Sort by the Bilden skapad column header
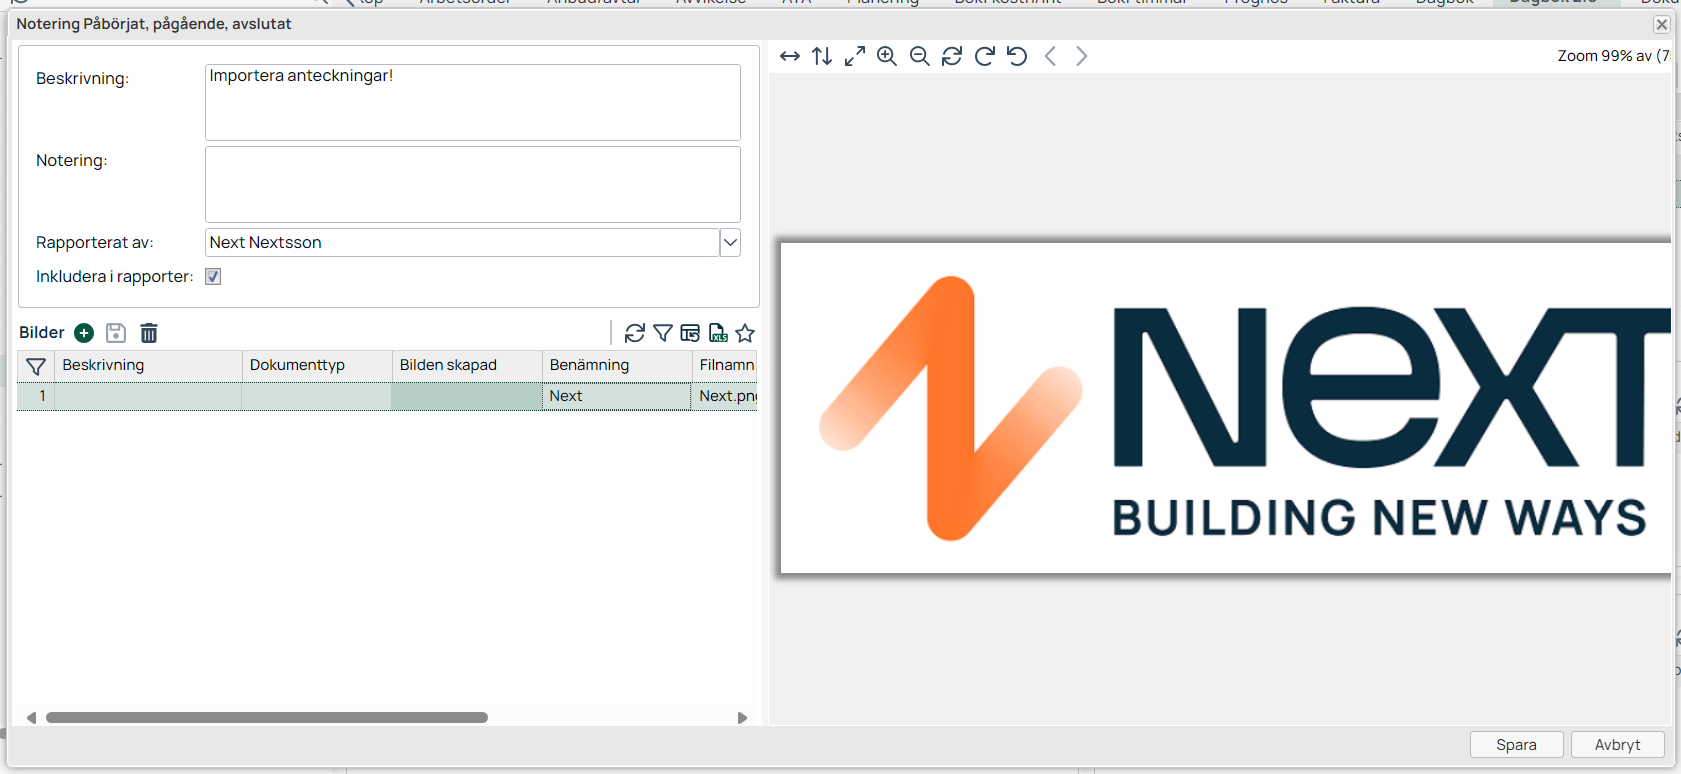1681x774 pixels. (x=467, y=366)
